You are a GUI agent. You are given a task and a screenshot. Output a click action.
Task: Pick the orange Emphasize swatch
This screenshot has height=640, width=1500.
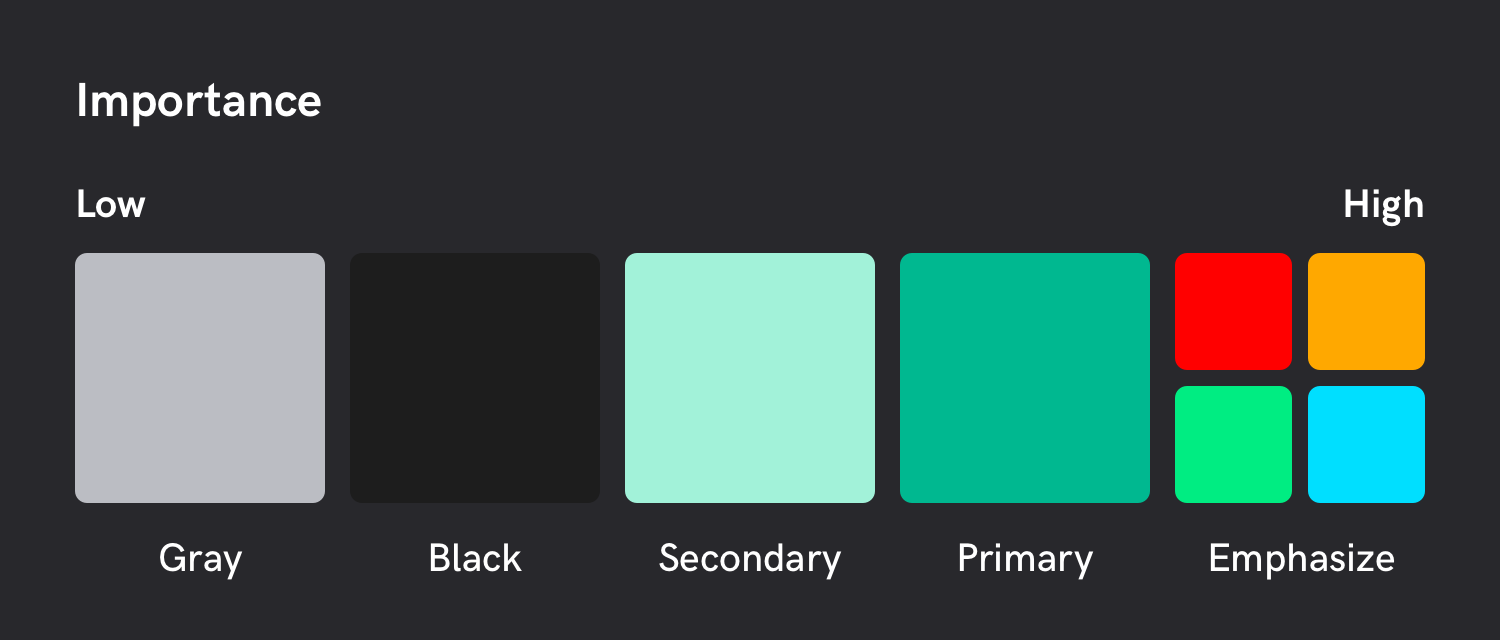pyautogui.click(x=1366, y=311)
